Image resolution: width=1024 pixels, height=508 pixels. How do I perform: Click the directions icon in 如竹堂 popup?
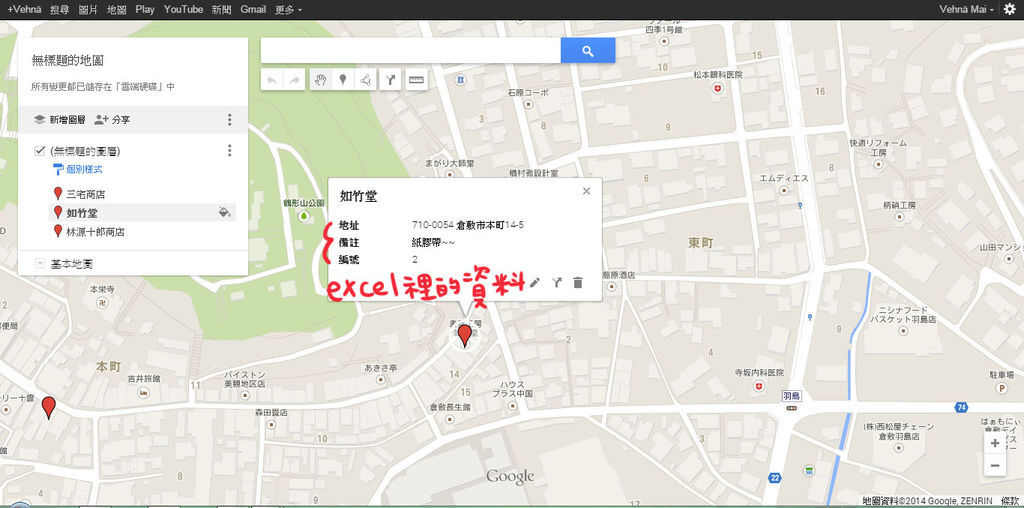pyautogui.click(x=556, y=282)
